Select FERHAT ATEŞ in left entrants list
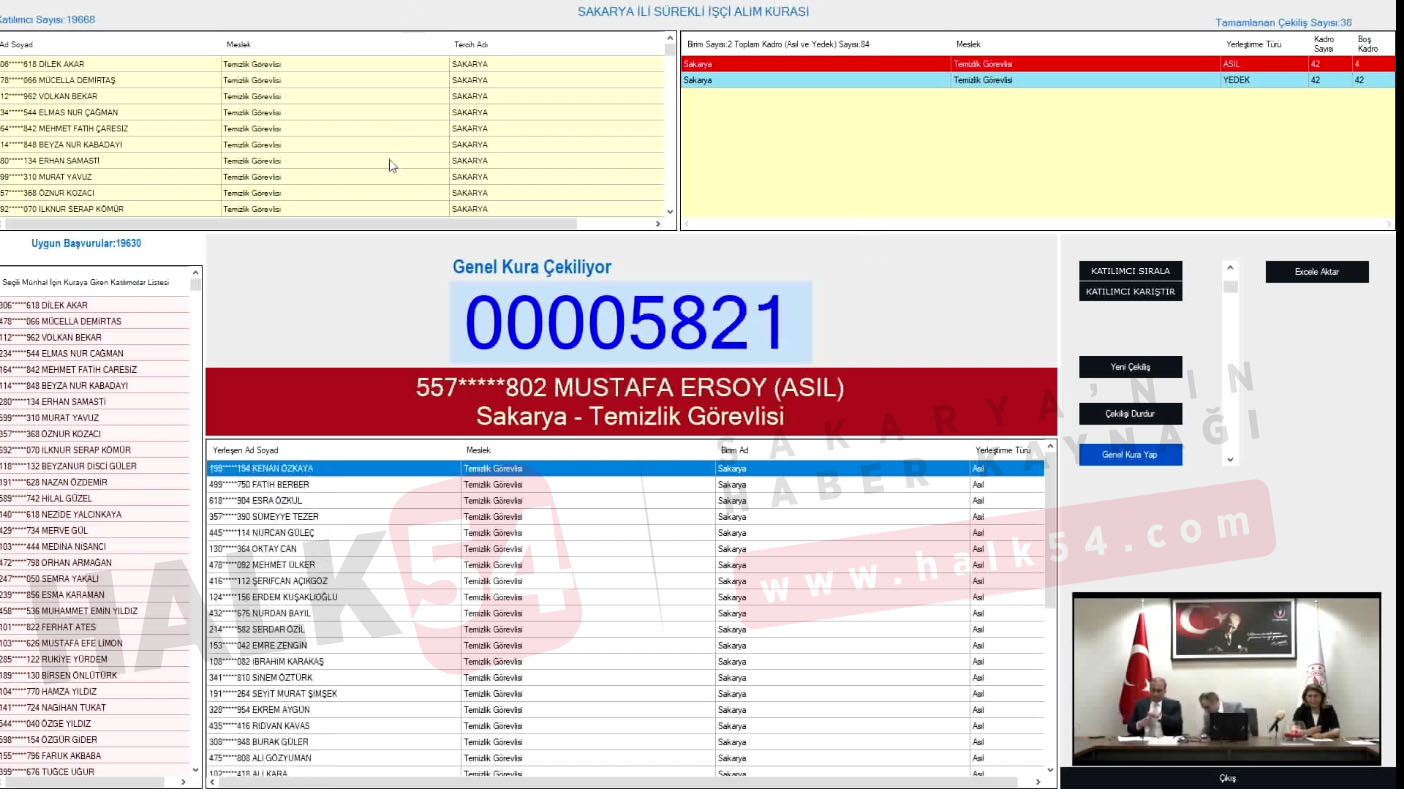 (x=95, y=627)
